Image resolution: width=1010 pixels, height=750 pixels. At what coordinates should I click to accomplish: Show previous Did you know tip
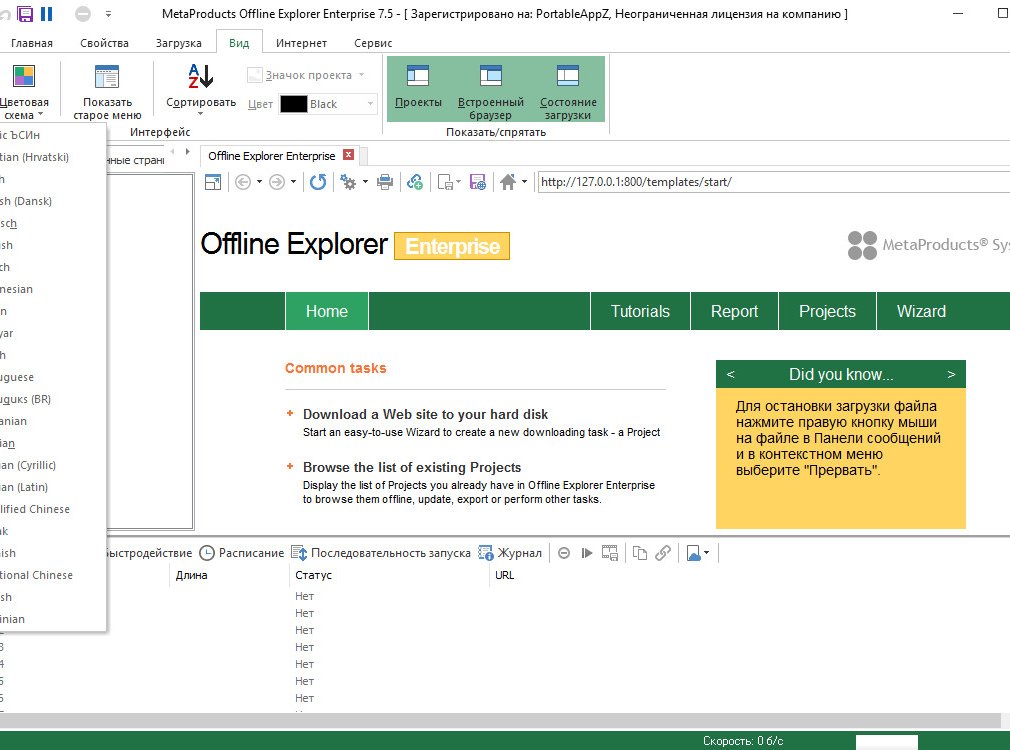tap(730, 374)
